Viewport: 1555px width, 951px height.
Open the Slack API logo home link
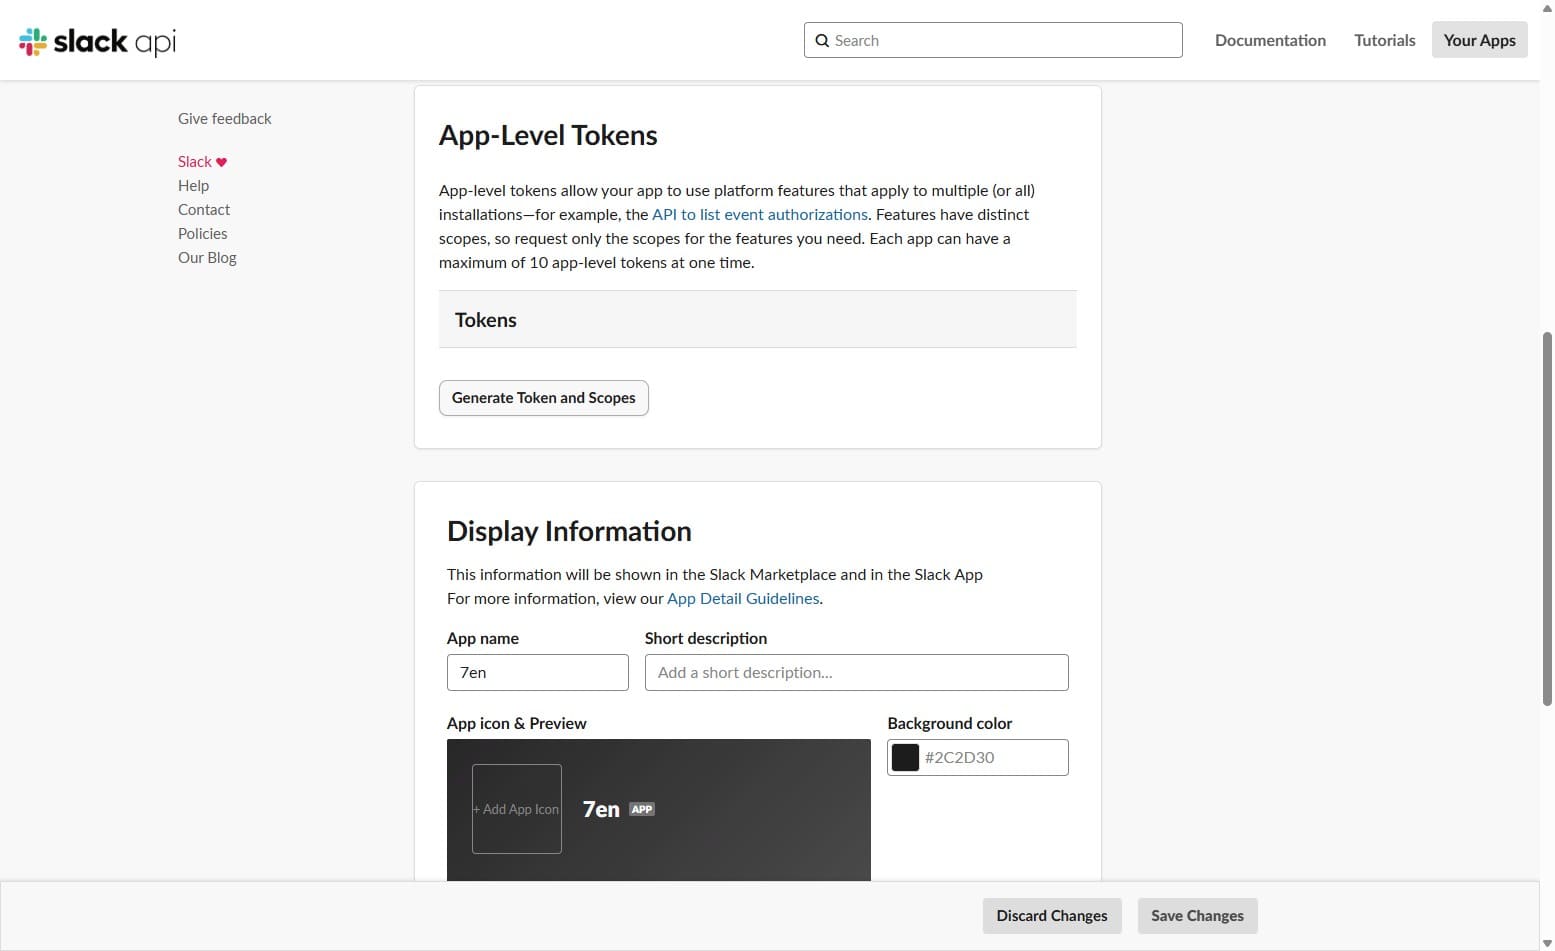97,41
